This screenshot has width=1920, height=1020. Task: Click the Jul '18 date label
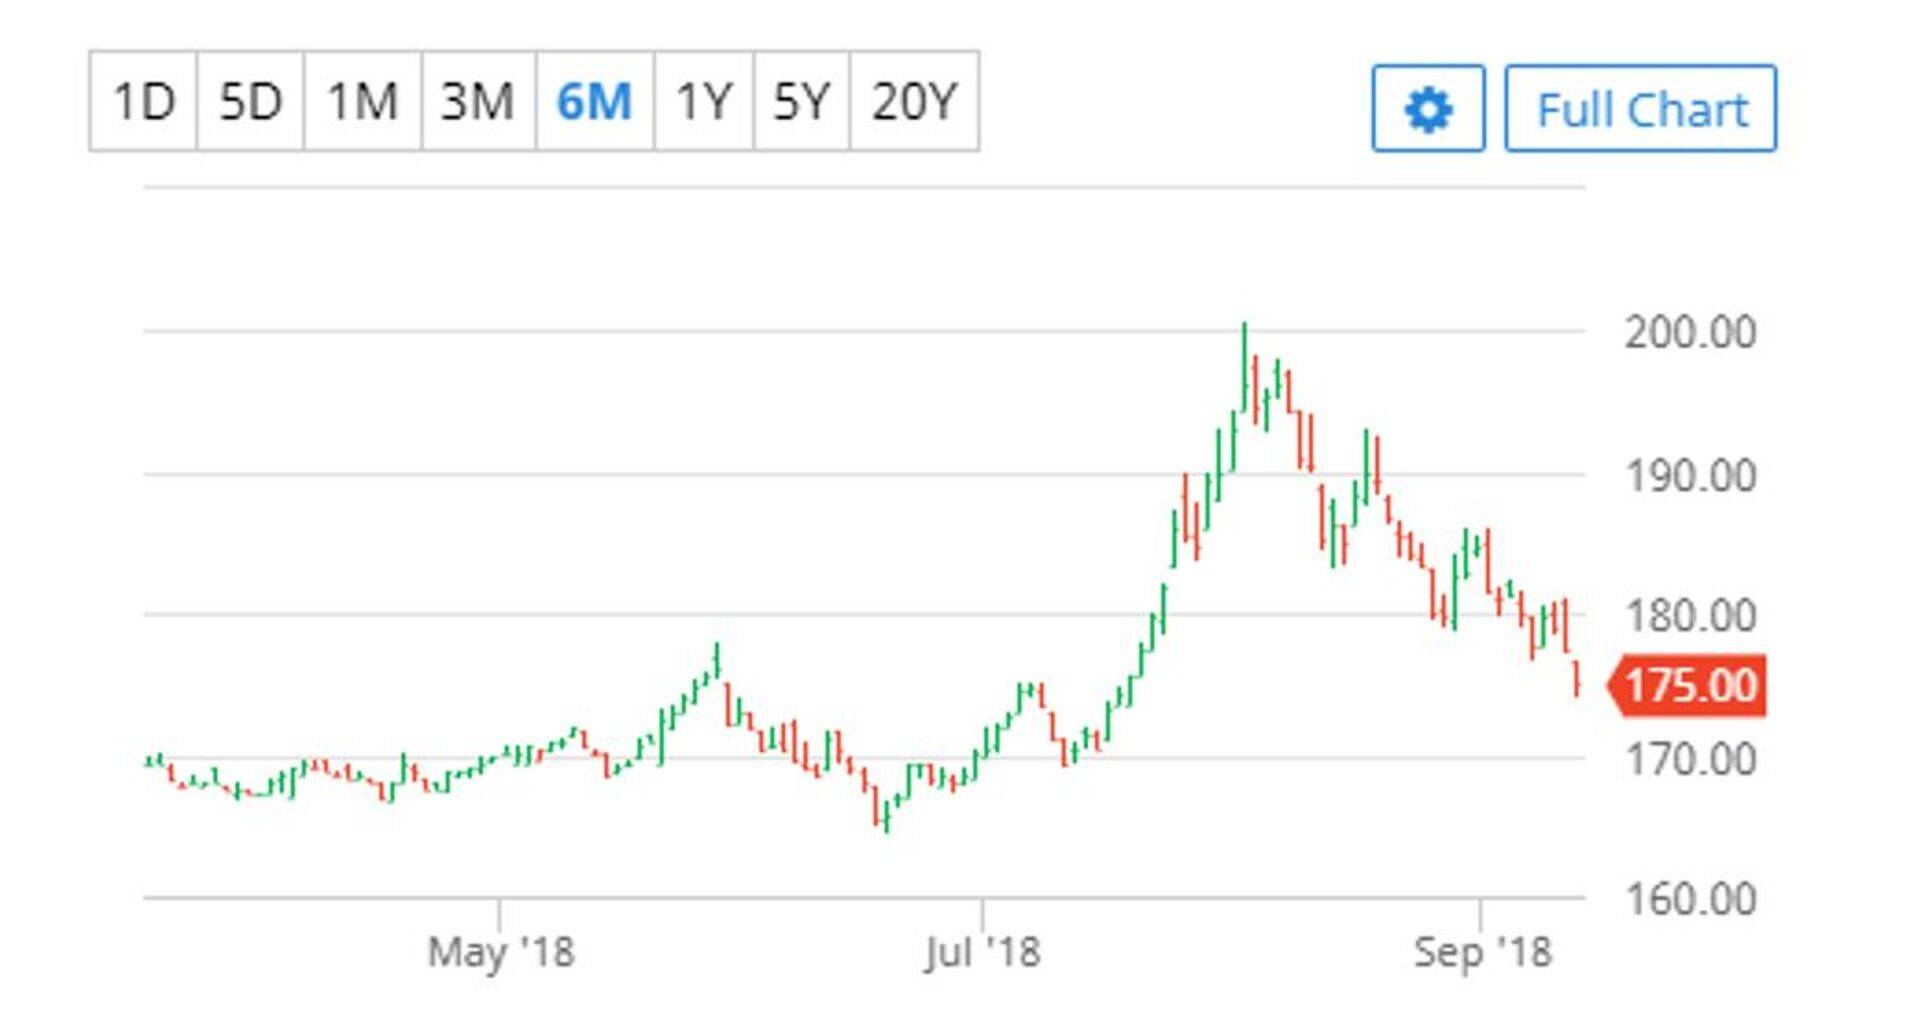pos(982,952)
